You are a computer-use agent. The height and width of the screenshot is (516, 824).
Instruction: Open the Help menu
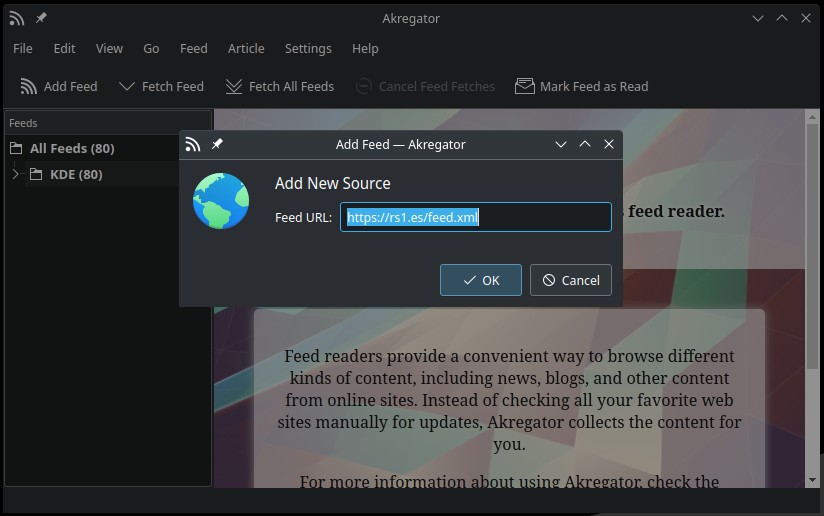[x=365, y=48]
